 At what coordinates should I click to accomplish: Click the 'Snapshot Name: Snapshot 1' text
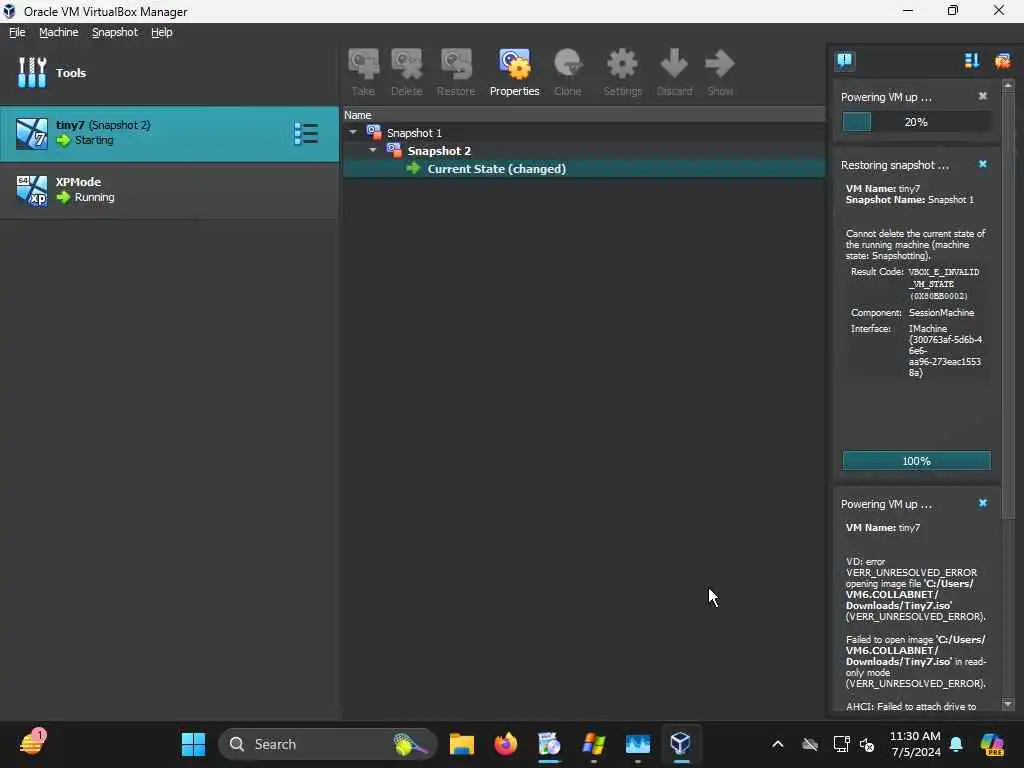point(909,200)
